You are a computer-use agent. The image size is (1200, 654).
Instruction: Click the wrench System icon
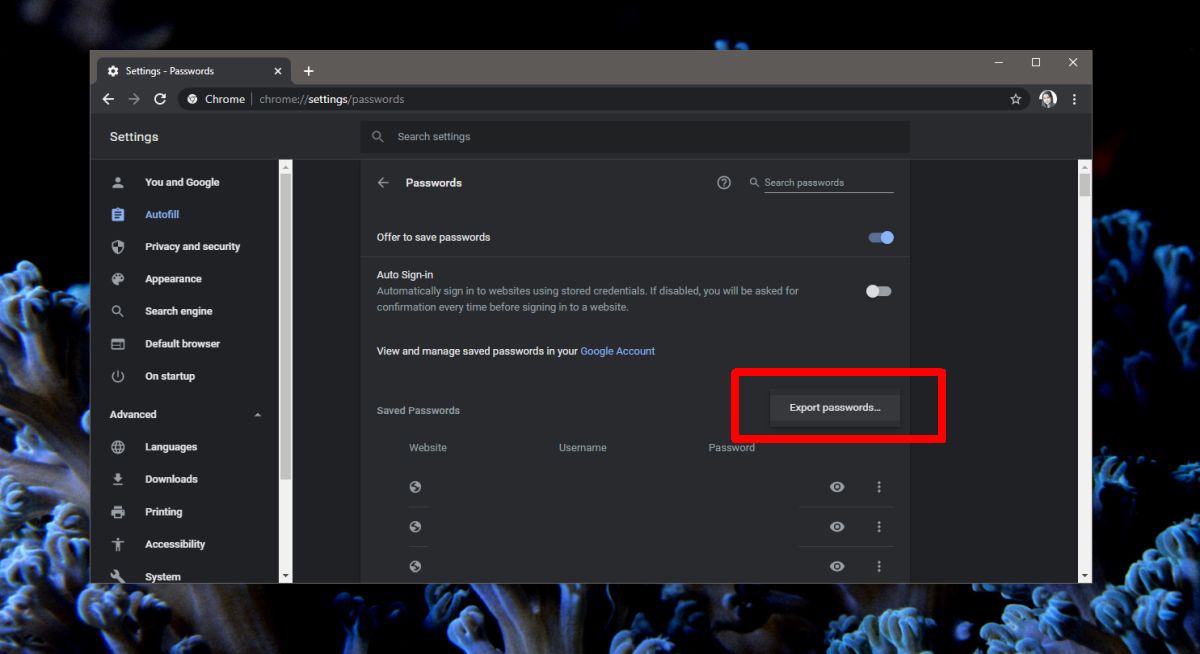pos(118,576)
